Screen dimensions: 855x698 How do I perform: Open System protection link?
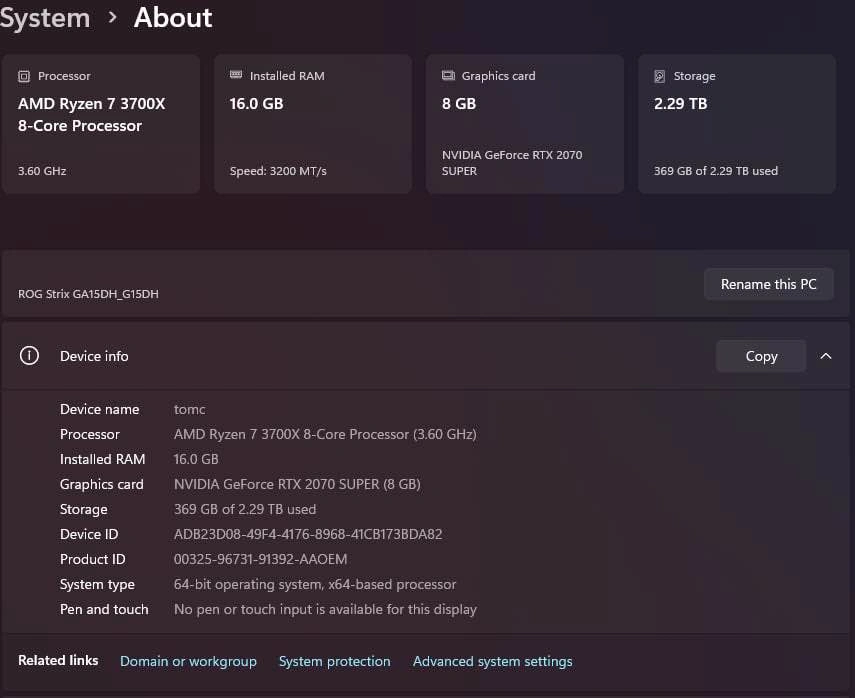[334, 661]
